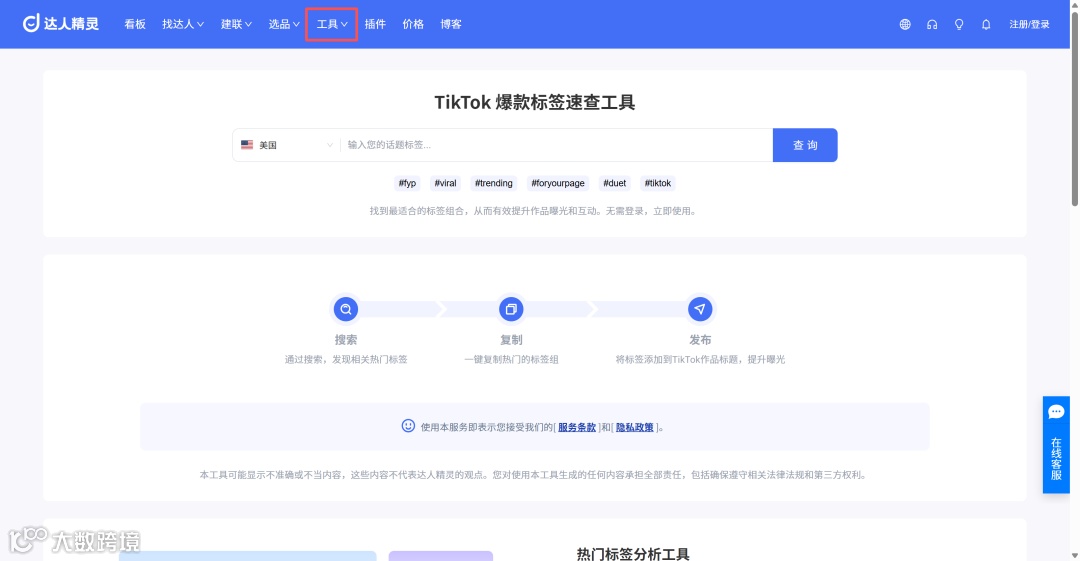Open the 博客 page
1080x561 pixels.
click(x=451, y=24)
